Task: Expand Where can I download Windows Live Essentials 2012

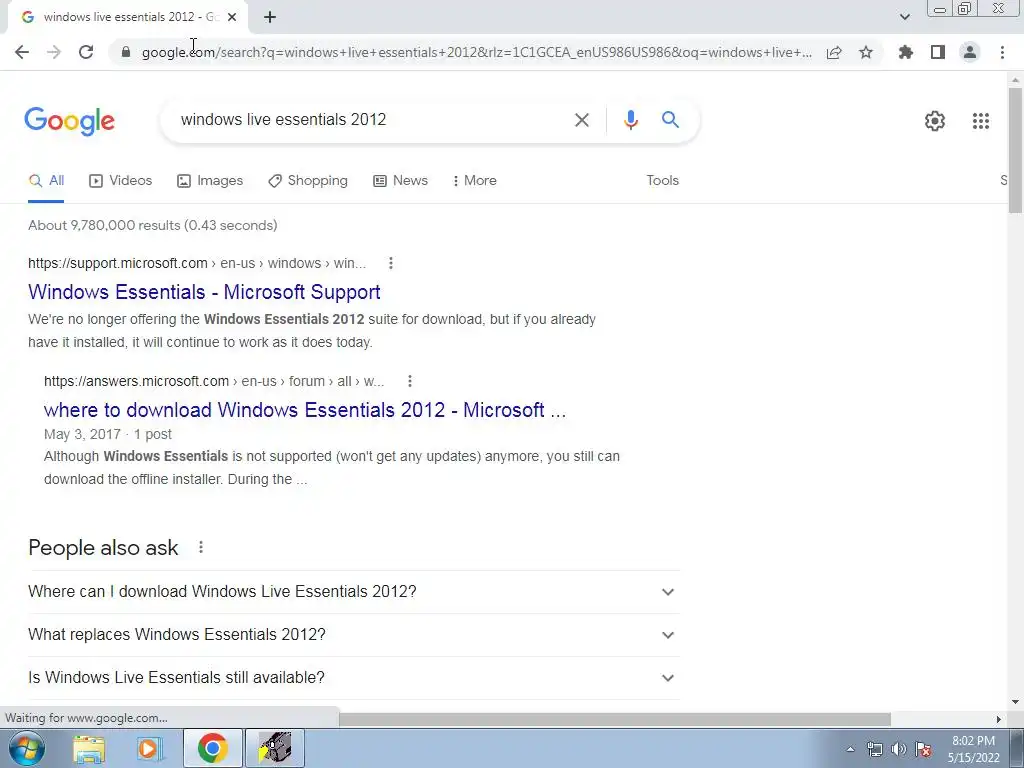Action: coord(353,592)
